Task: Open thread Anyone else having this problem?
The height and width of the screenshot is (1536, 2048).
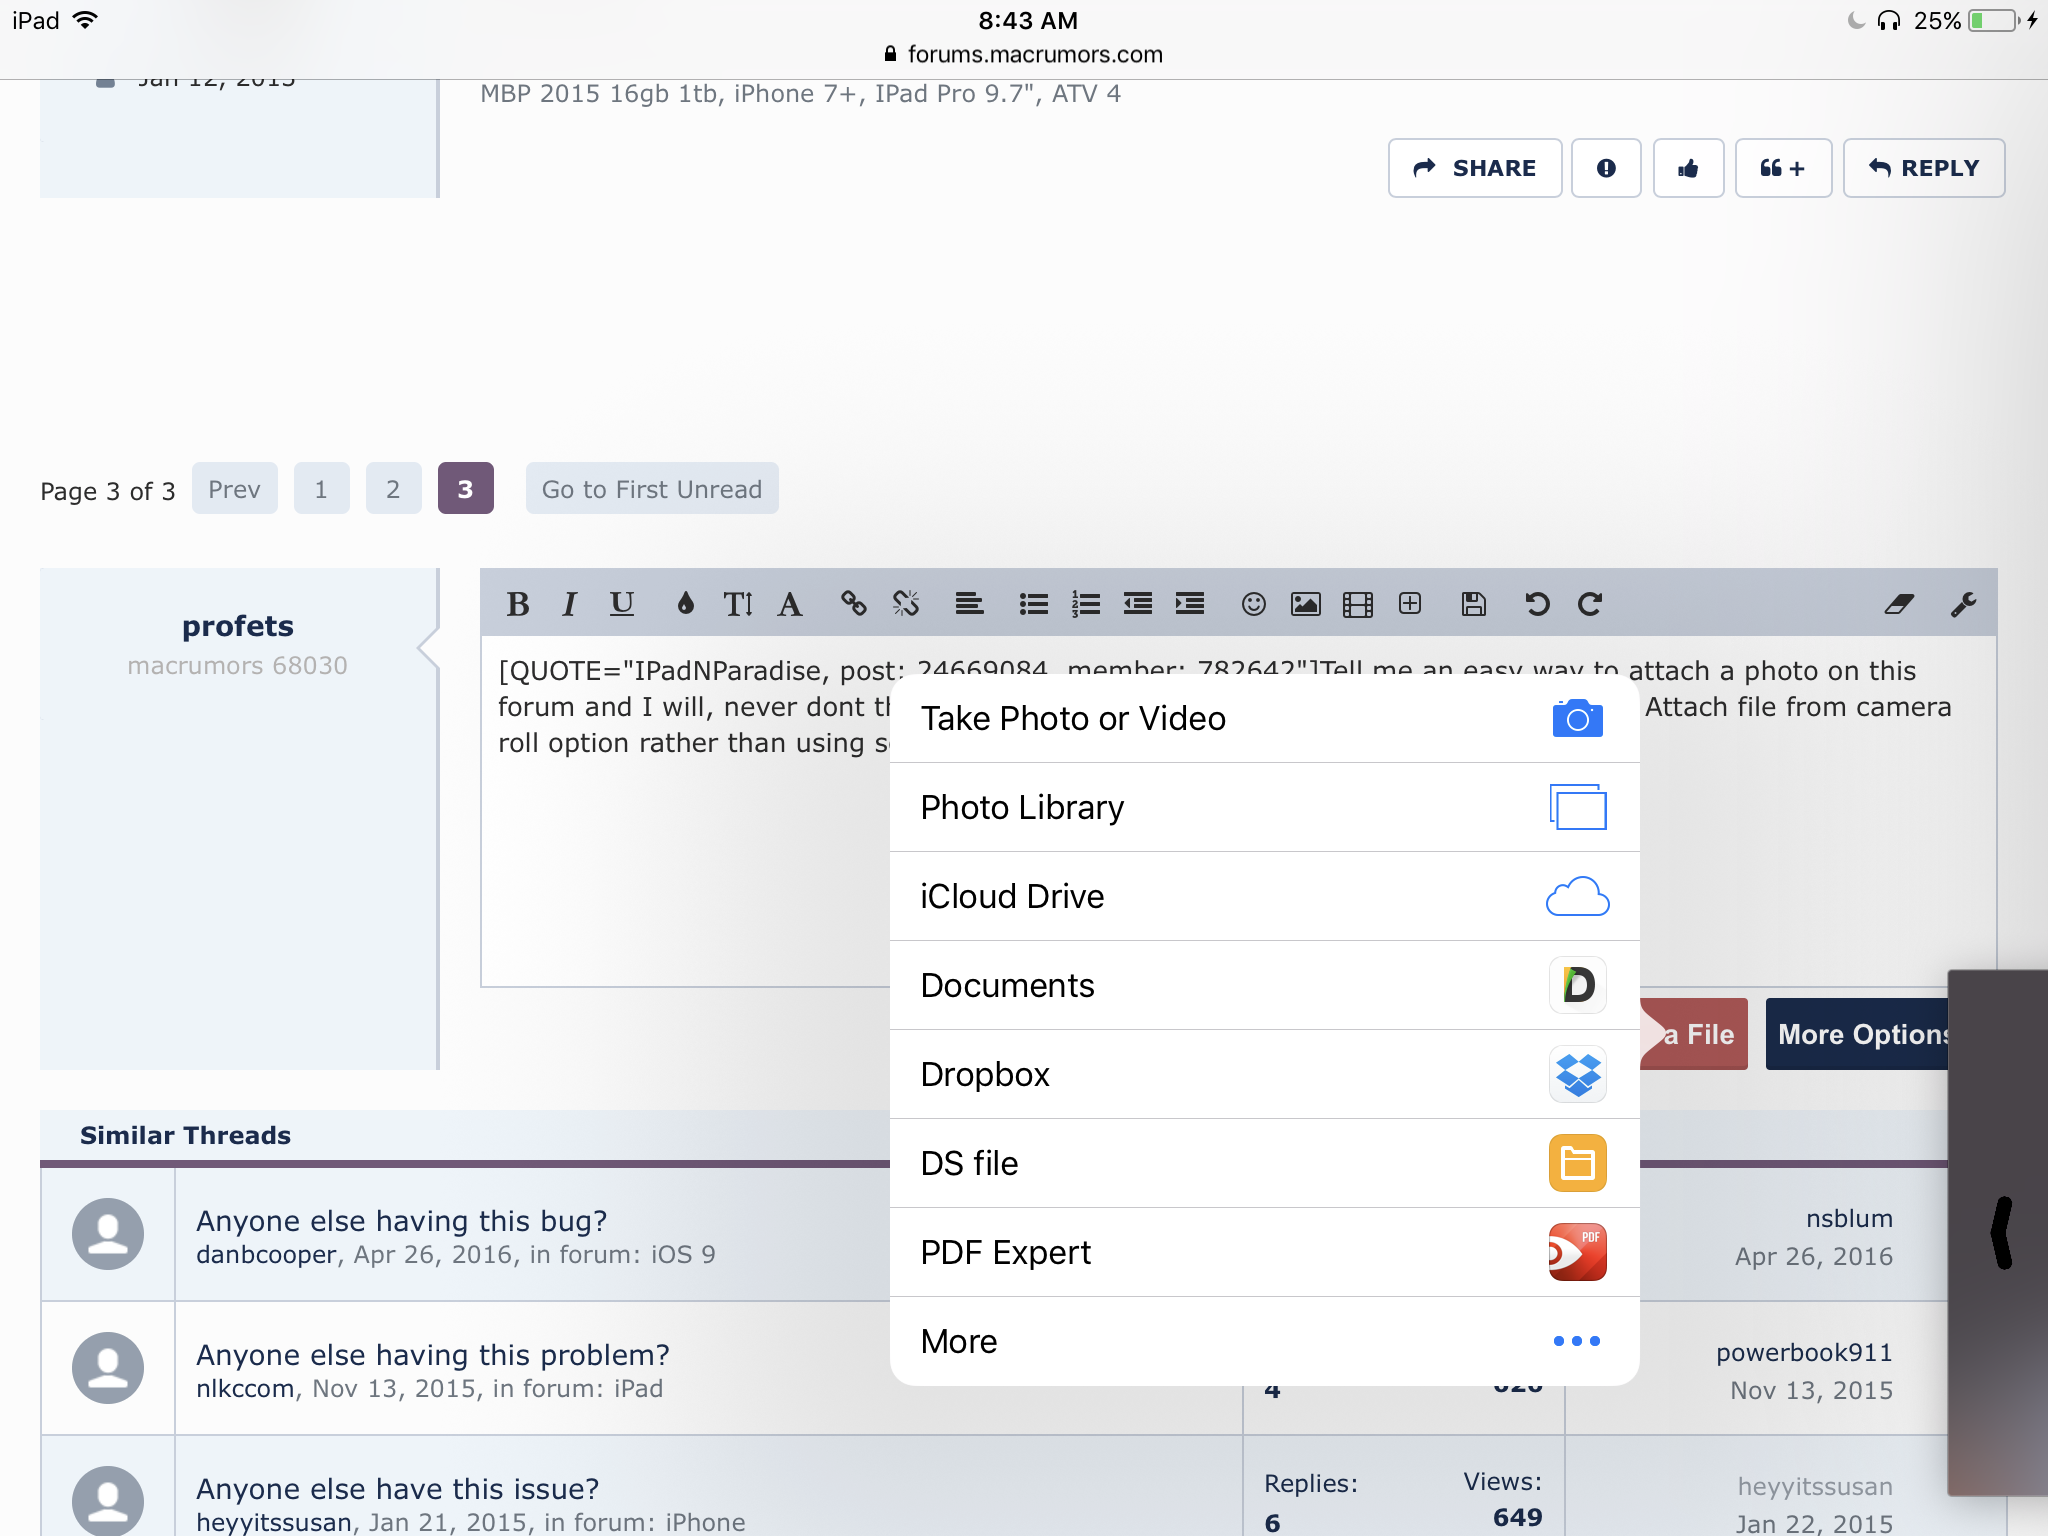Action: (x=433, y=1355)
